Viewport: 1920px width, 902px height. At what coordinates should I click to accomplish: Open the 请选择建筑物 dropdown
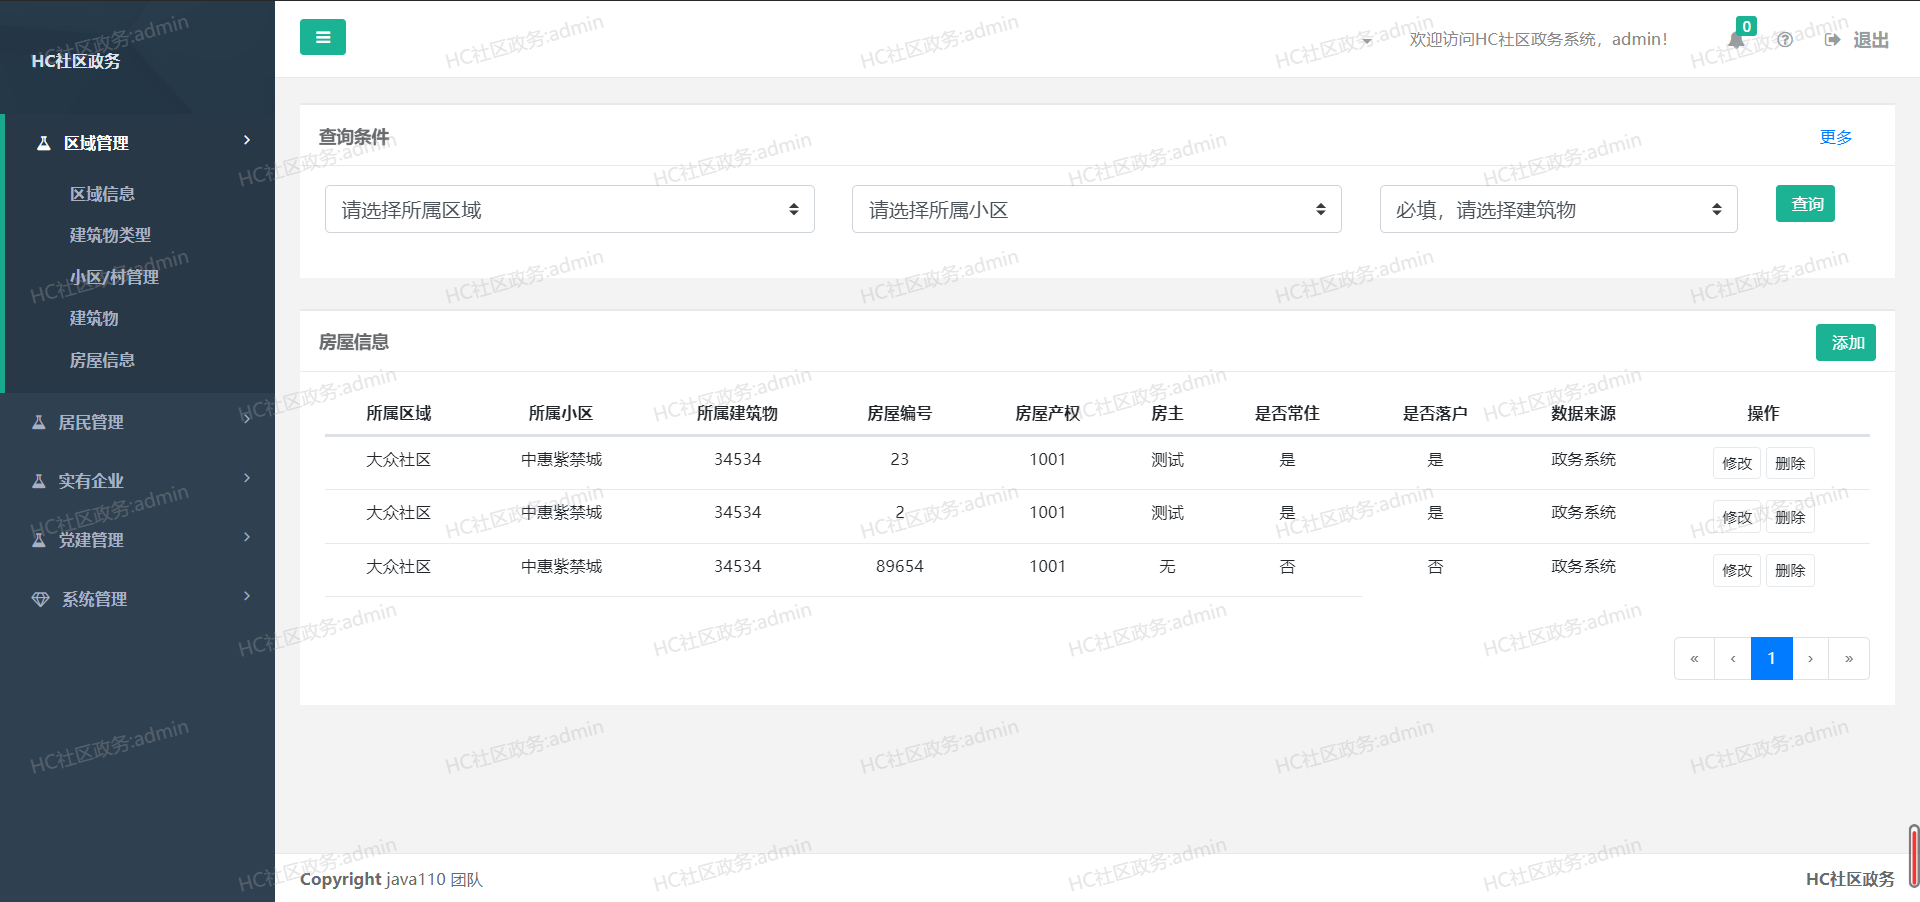pyautogui.click(x=1559, y=209)
